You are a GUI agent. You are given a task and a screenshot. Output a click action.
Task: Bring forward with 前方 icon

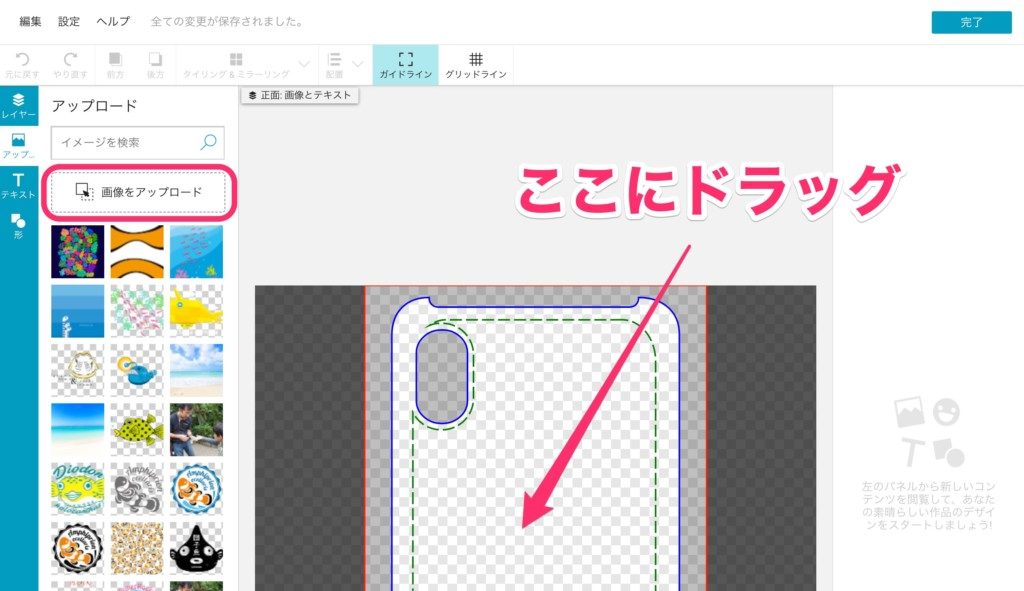[115, 60]
